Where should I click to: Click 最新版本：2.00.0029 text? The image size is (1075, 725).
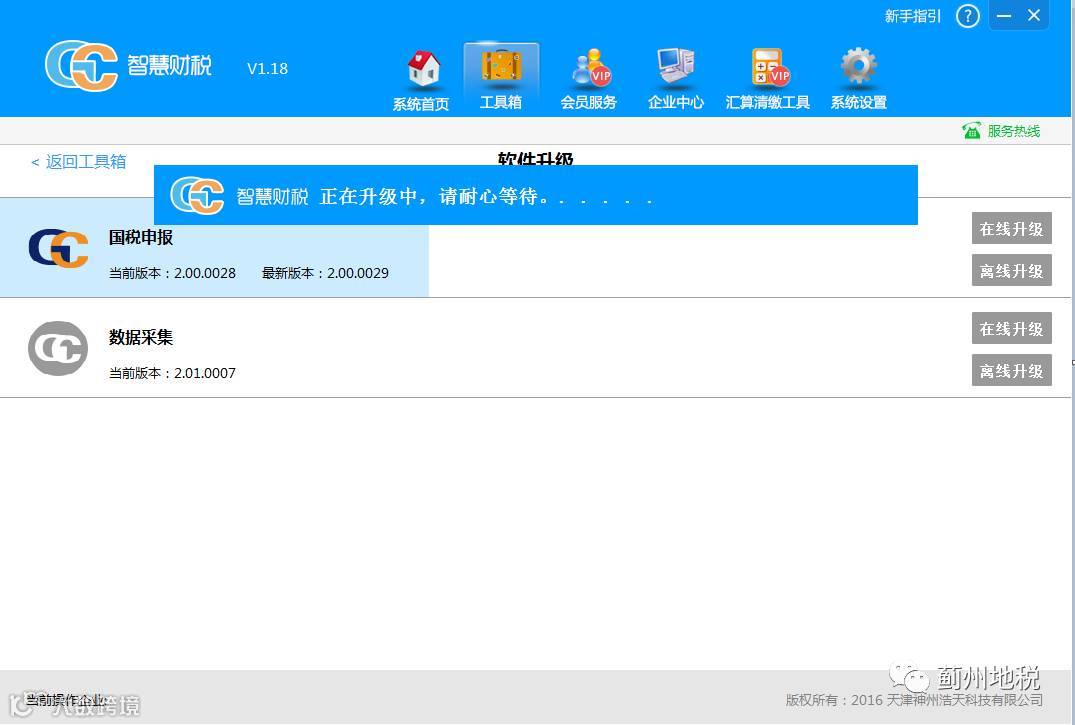325,273
